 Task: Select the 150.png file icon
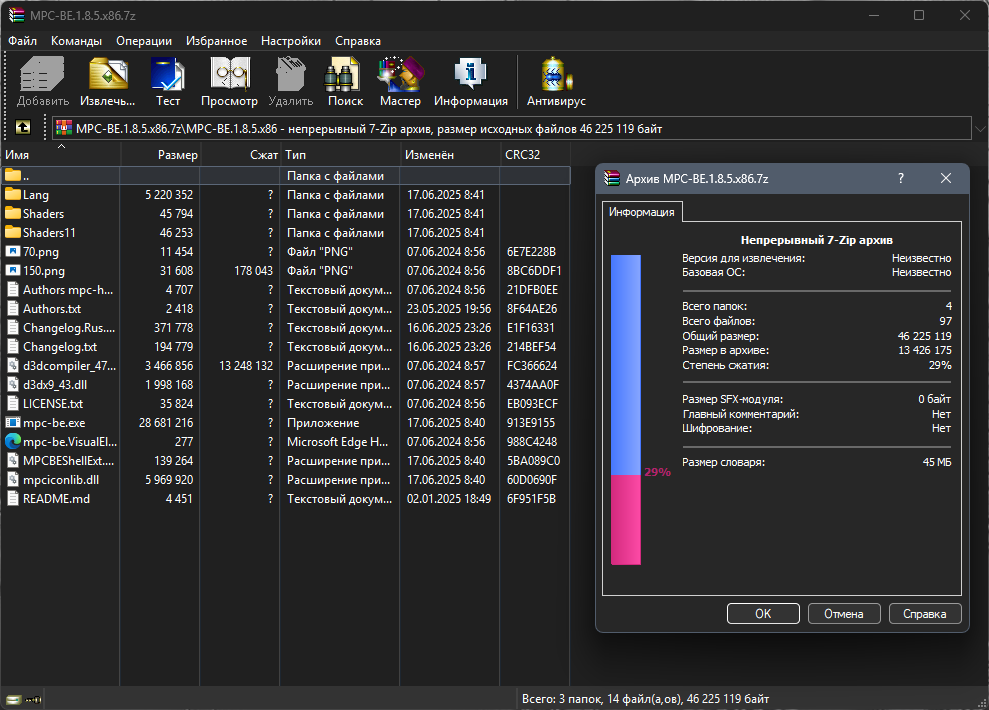pos(13,271)
